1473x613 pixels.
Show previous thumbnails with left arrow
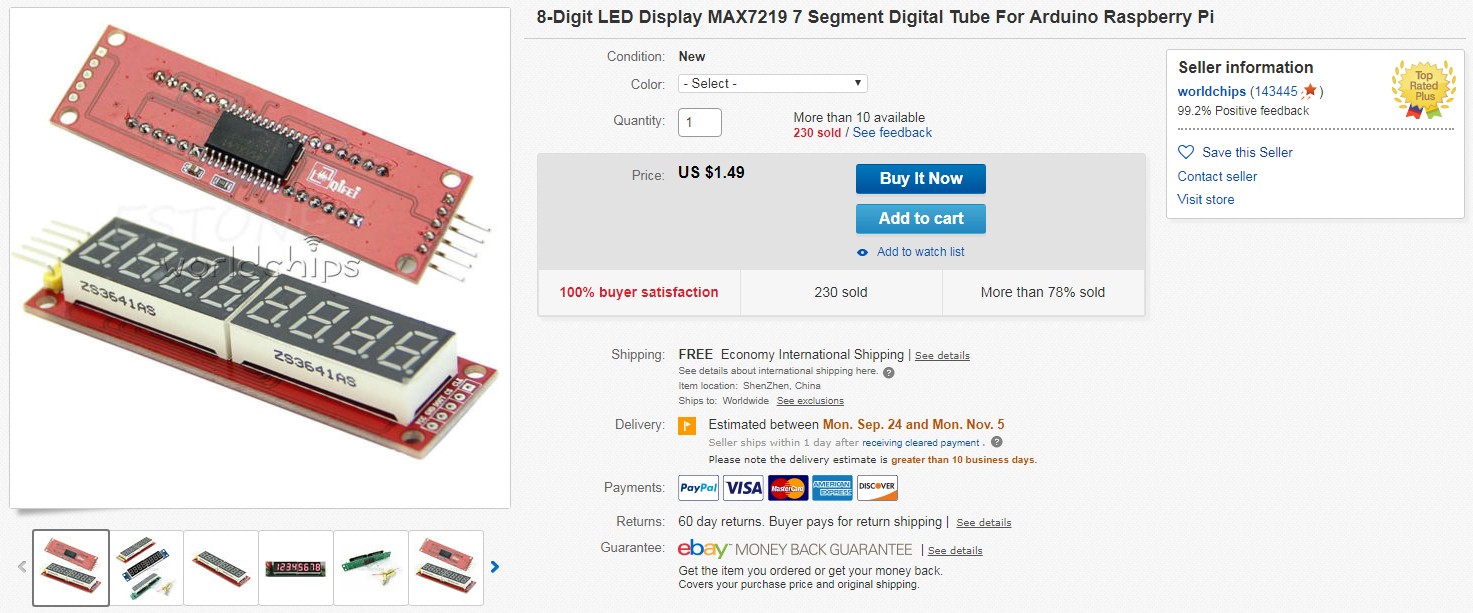pos(21,567)
